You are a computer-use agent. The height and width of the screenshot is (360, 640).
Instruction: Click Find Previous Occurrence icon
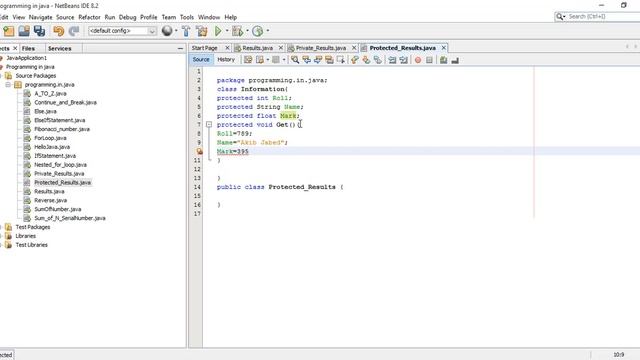coord(306,60)
